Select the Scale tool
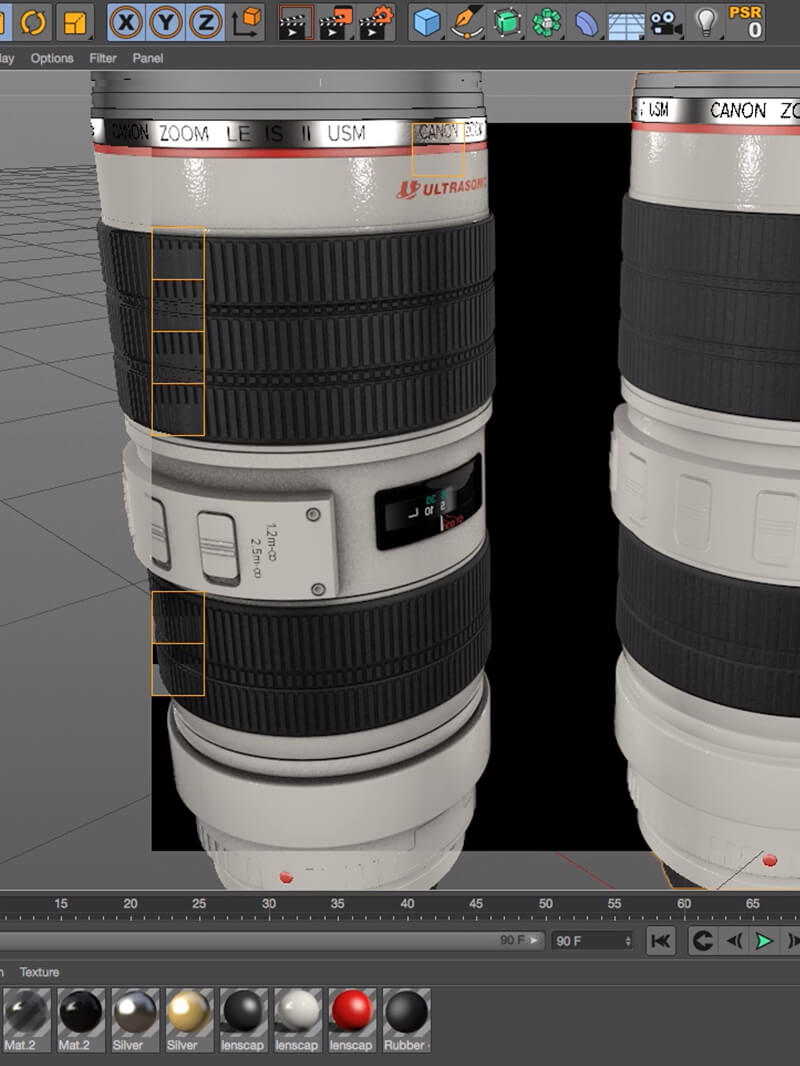800x1066 pixels. pos(75,22)
